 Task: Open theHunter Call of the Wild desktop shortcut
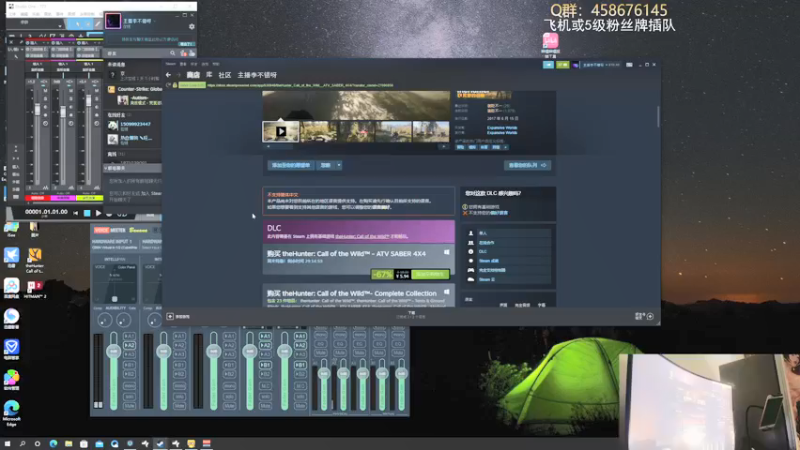click(x=34, y=259)
